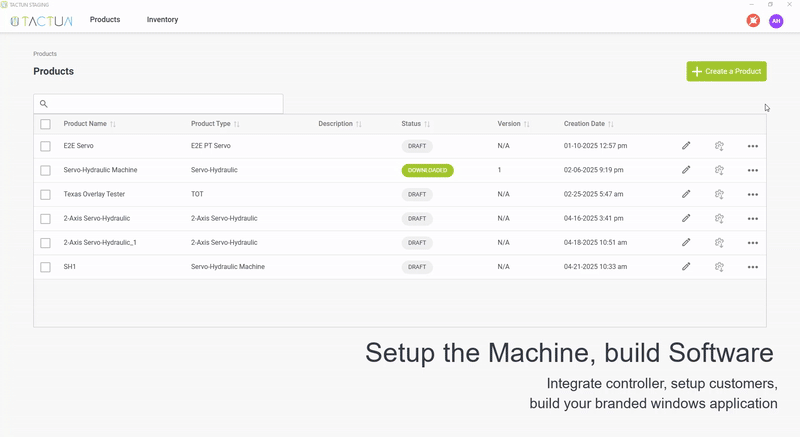Switch to the Inventory menu
The image size is (800, 437).
tap(162, 20)
